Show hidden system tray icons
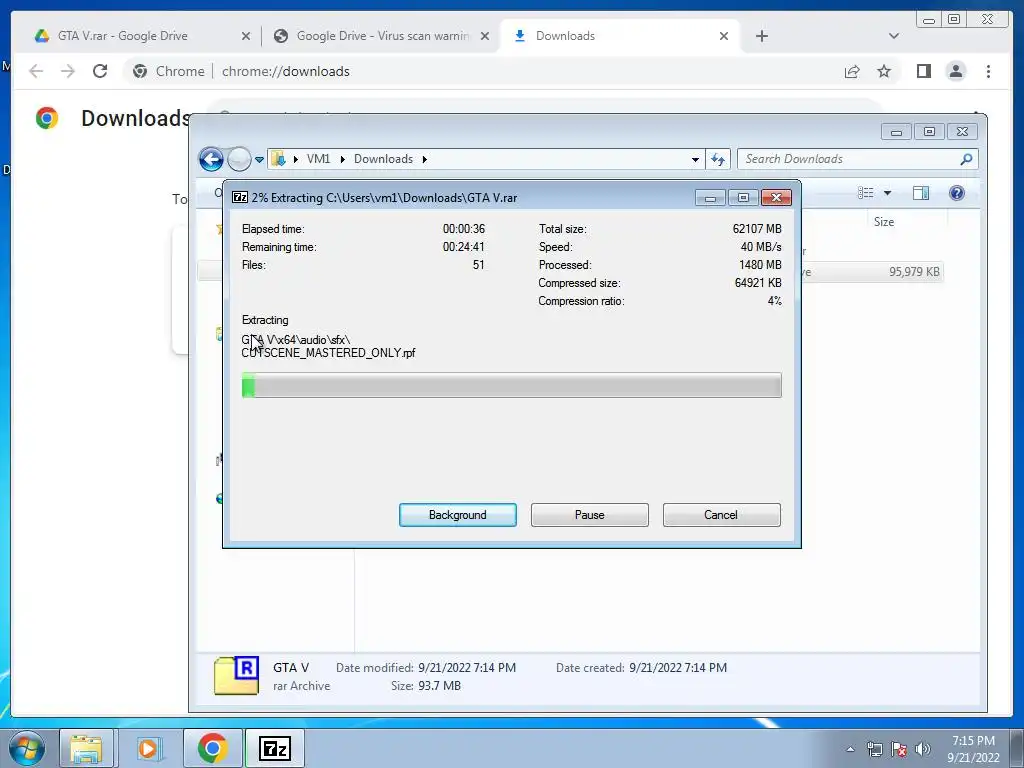The height and width of the screenshot is (768, 1024). (x=850, y=749)
